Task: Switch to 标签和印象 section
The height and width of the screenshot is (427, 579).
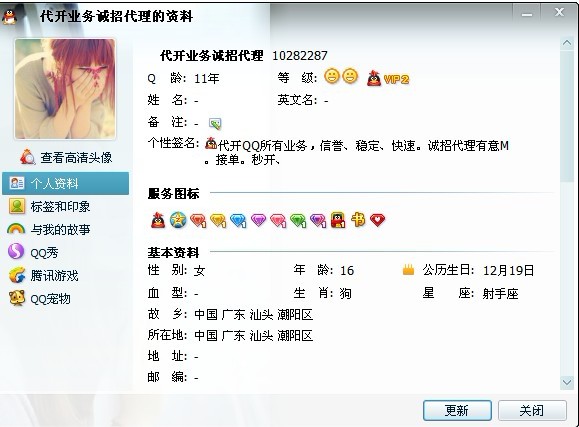Action: (49, 206)
